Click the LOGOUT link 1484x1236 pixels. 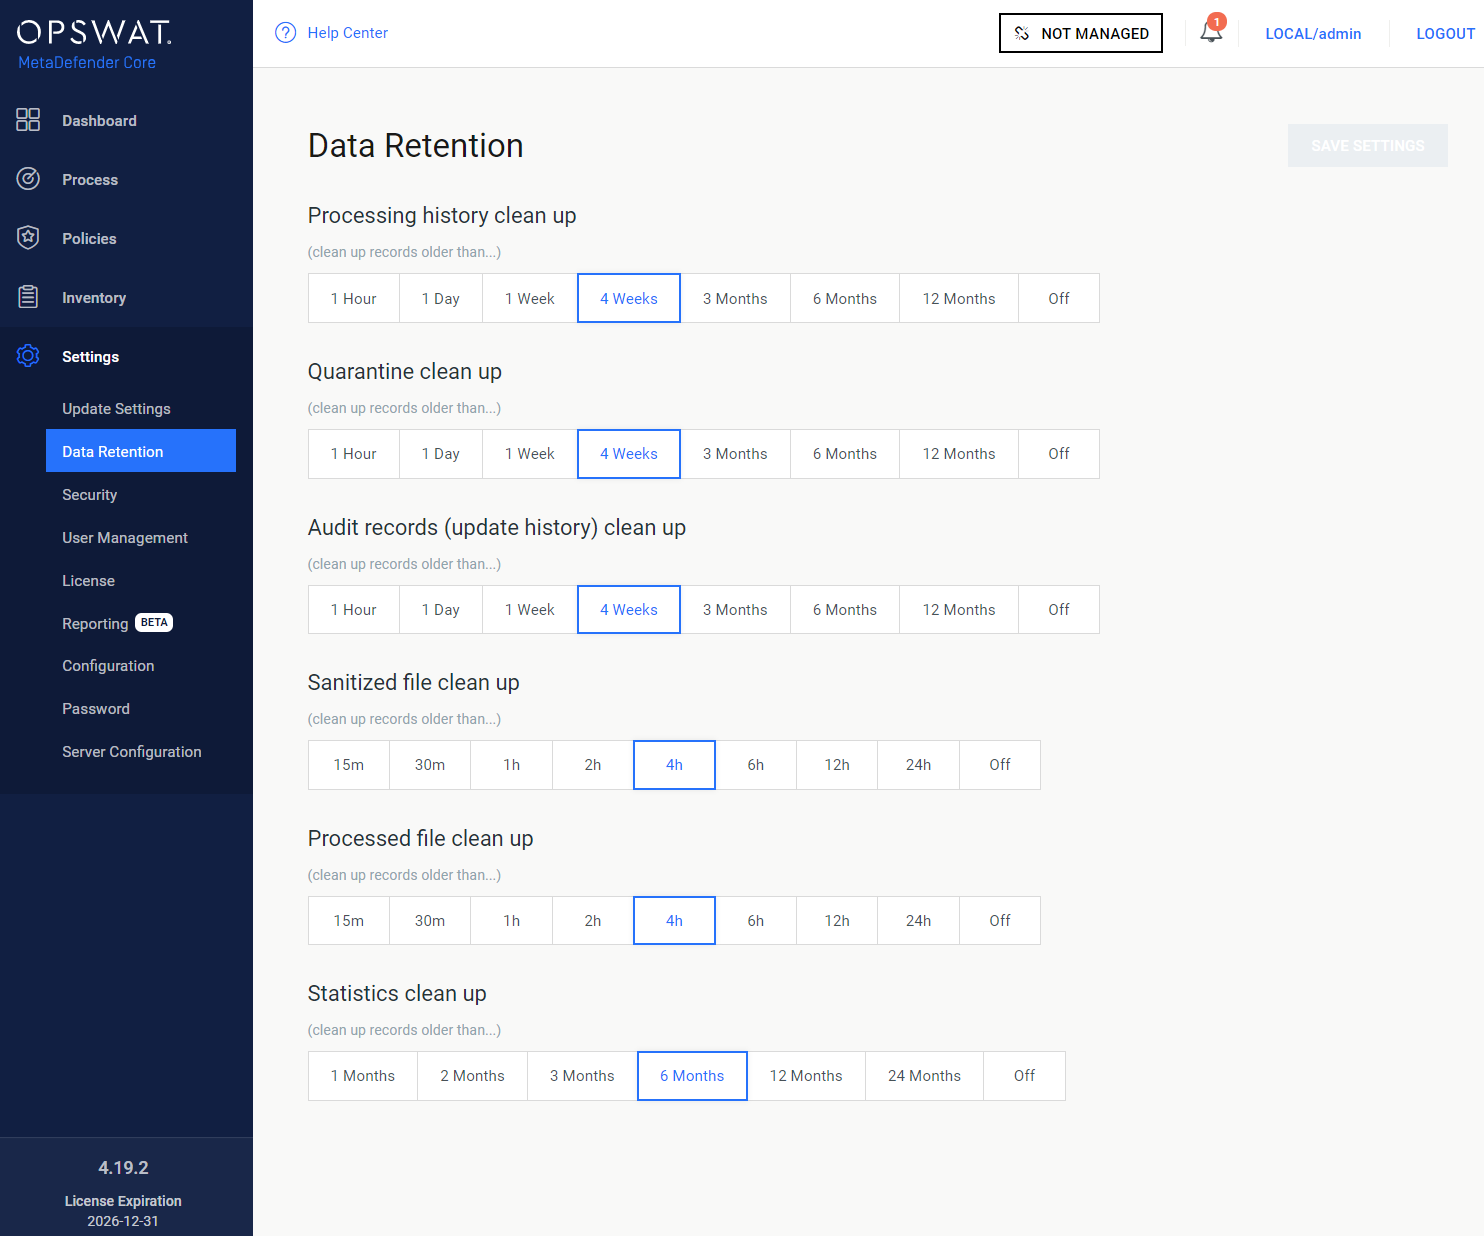(x=1445, y=34)
